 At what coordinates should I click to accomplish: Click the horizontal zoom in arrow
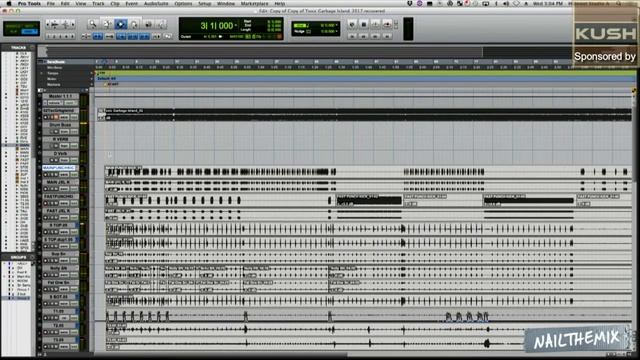[x=73, y=24]
